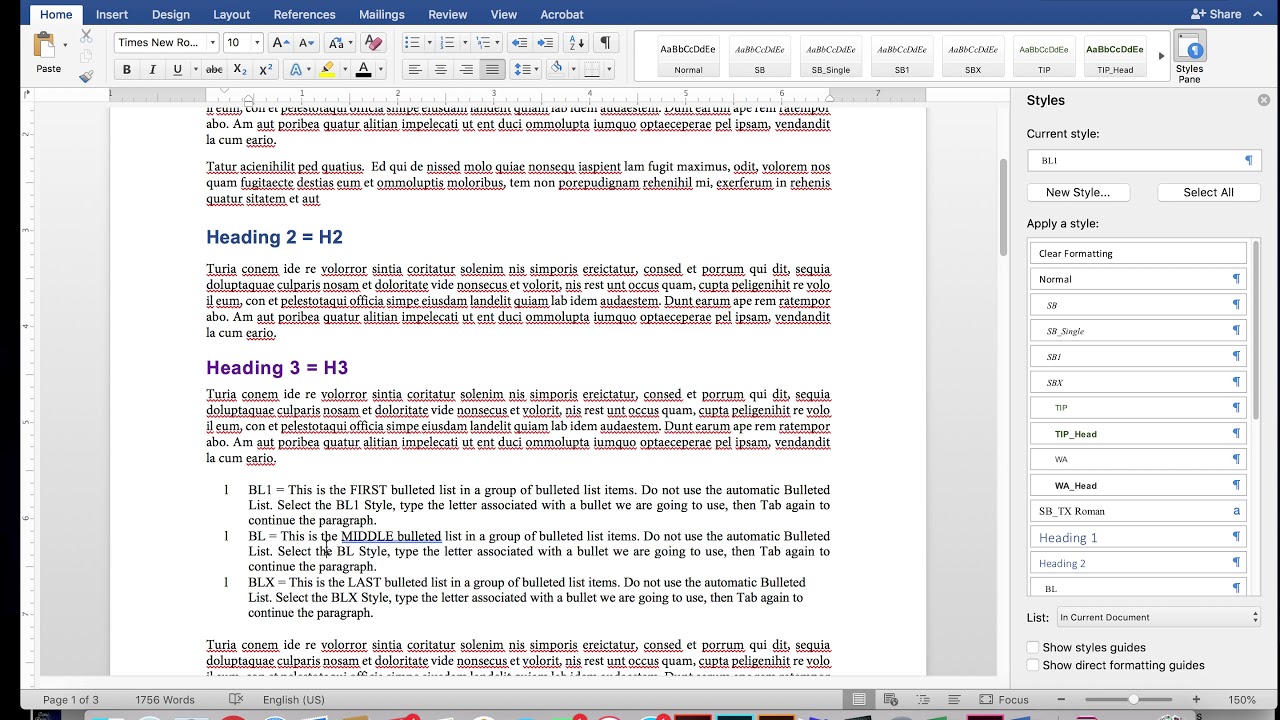Apply the TIP_Head style in the ribbon gallery
The width and height of the screenshot is (1280, 720).
[1115, 56]
